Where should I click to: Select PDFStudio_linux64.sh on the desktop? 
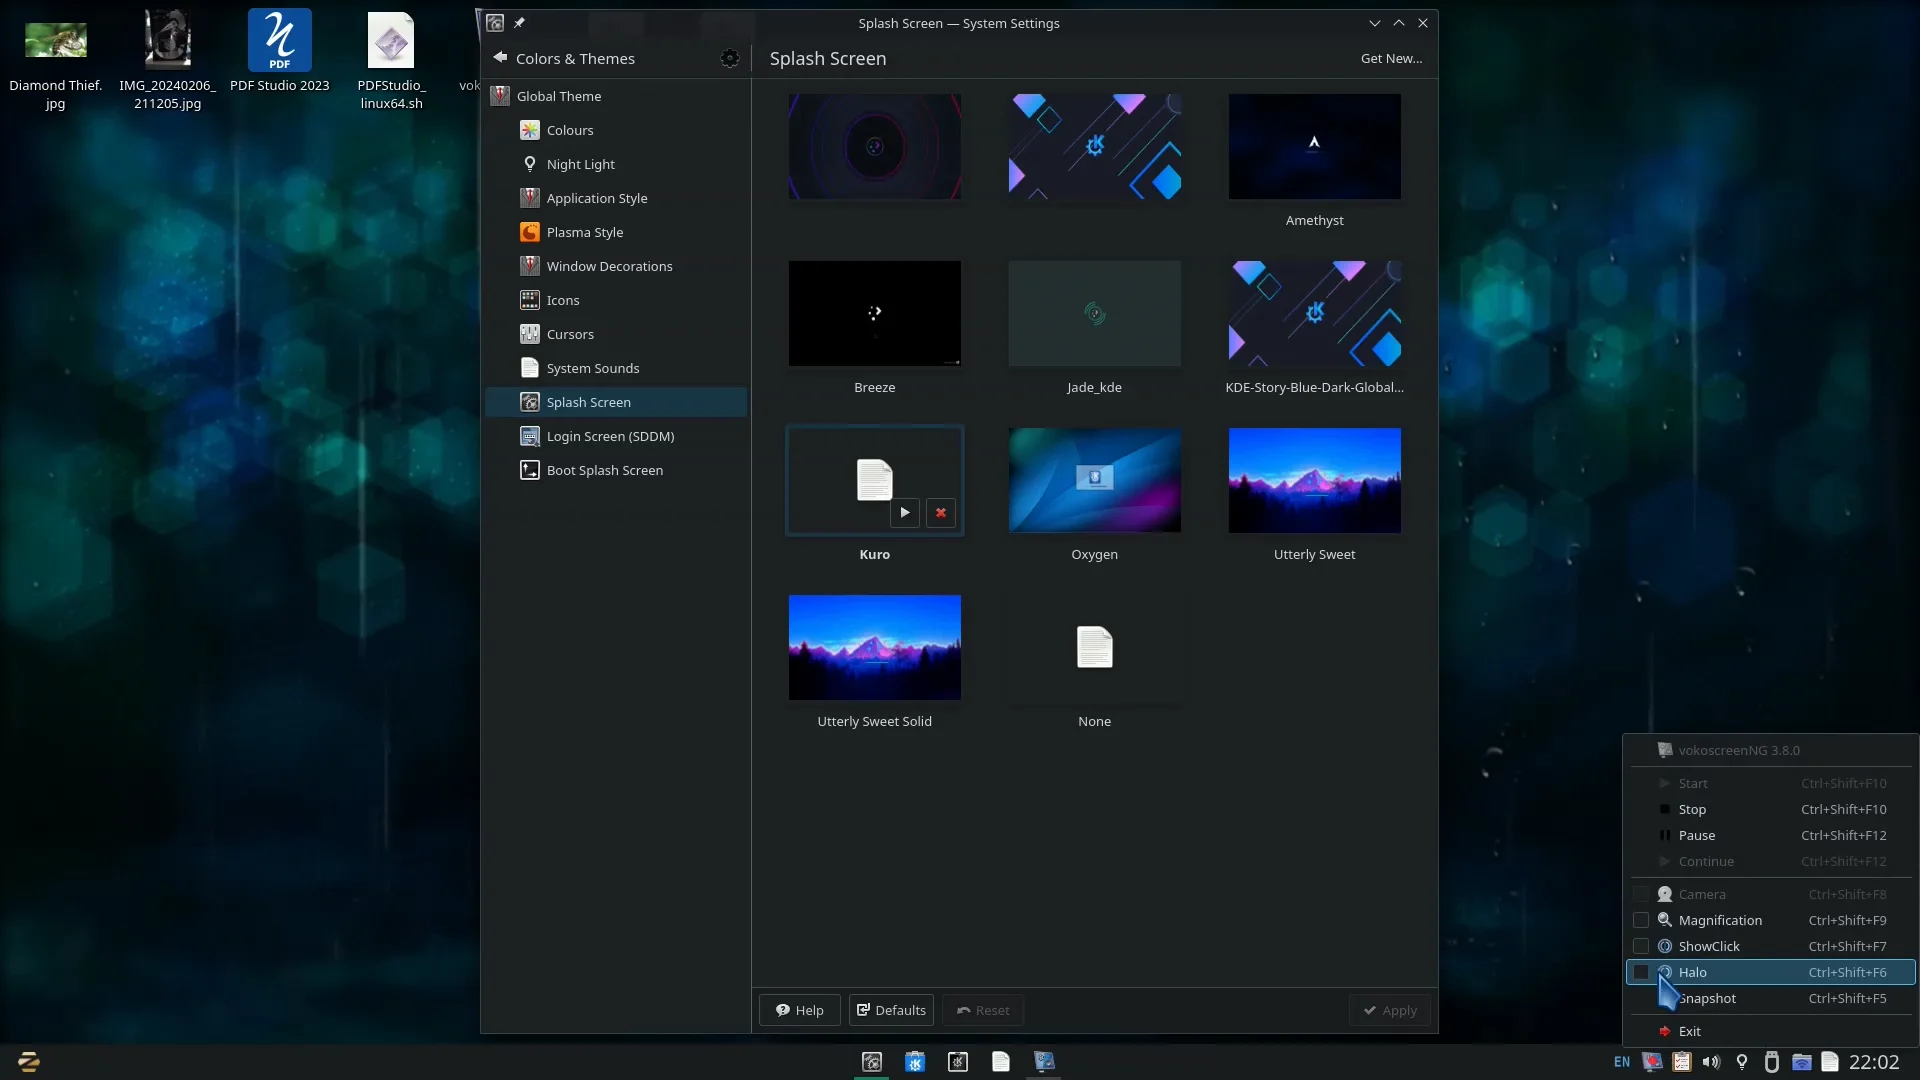[391, 62]
